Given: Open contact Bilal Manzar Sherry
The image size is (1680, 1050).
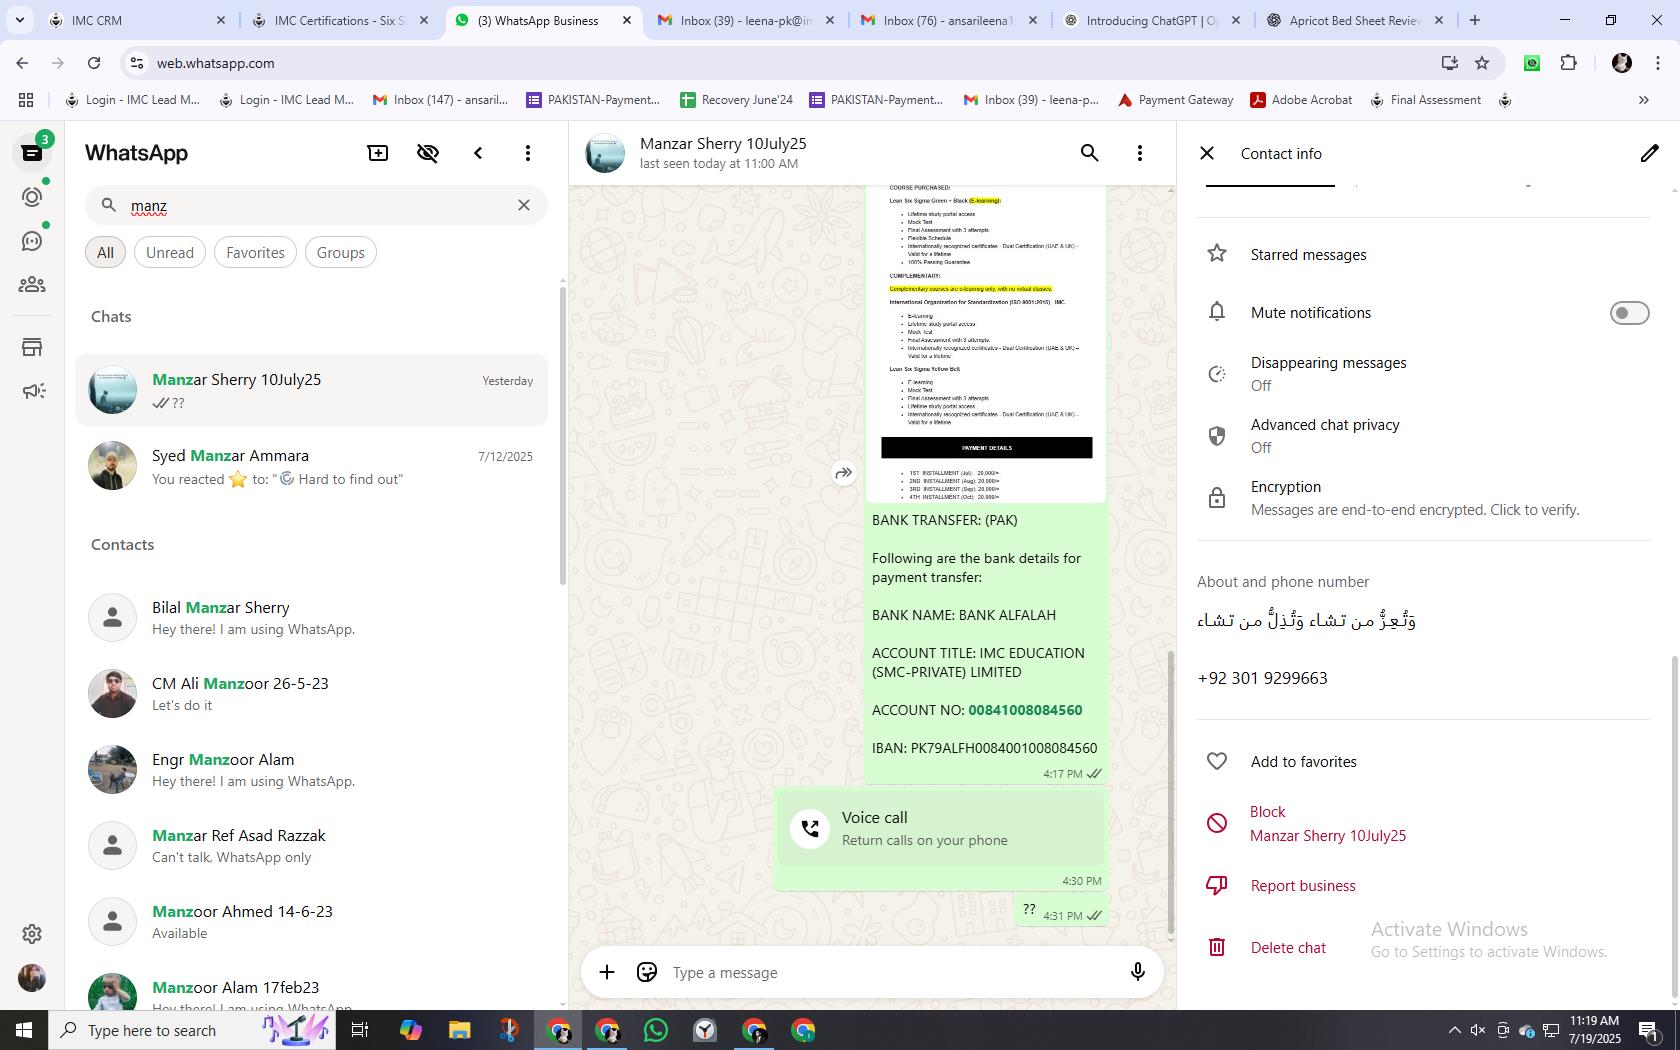Looking at the screenshot, I should (312, 618).
